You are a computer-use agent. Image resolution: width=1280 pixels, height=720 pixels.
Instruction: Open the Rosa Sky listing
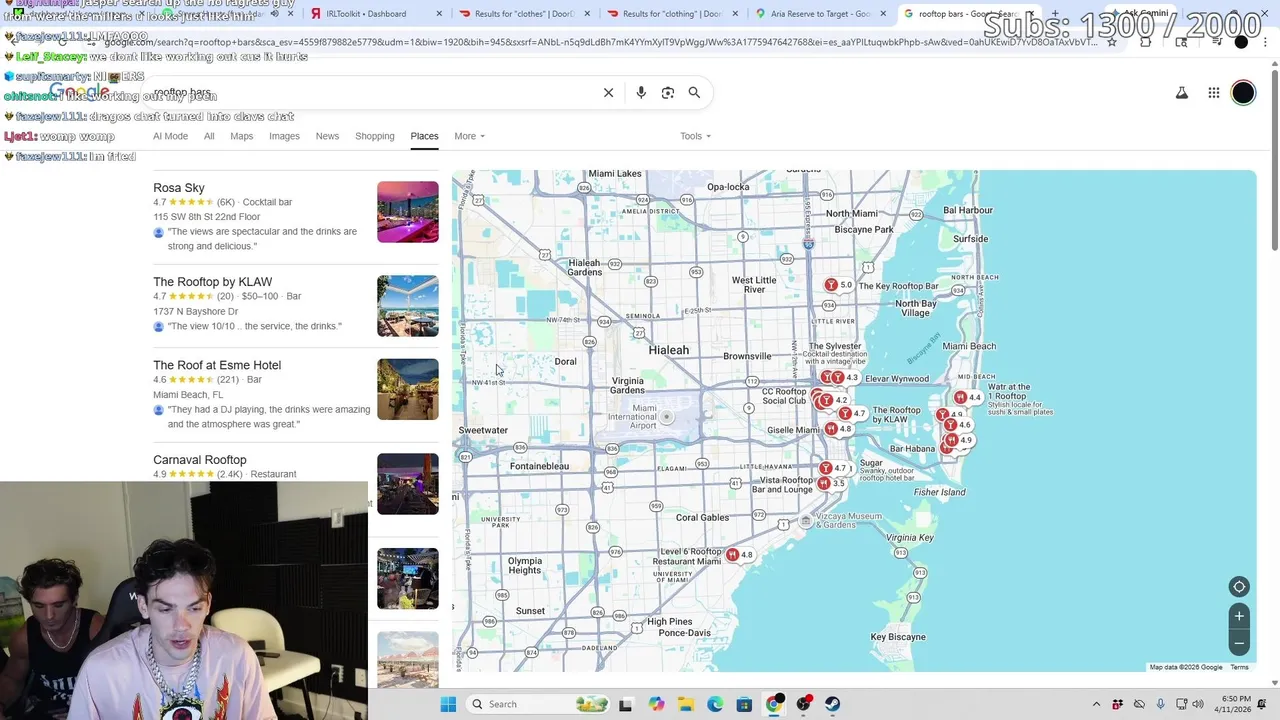click(x=179, y=188)
